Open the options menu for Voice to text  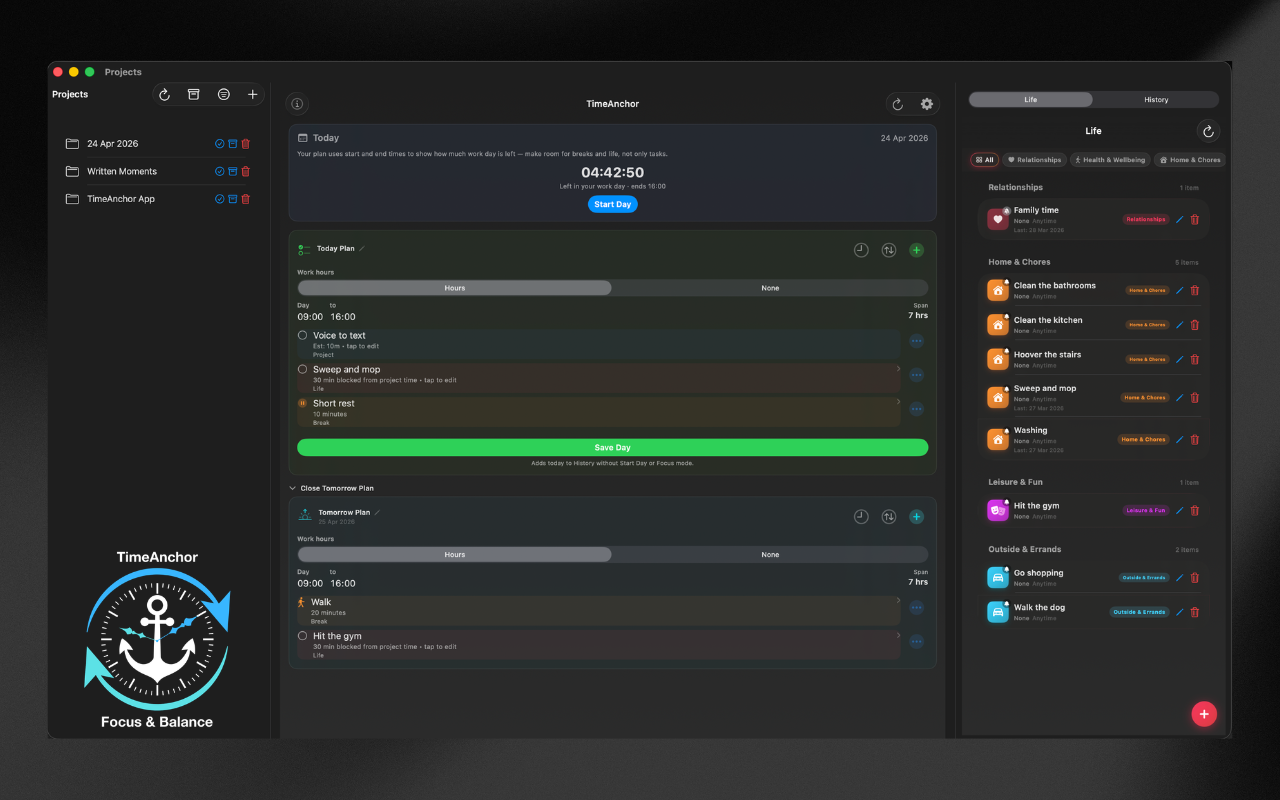pyautogui.click(x=916, y=341)
